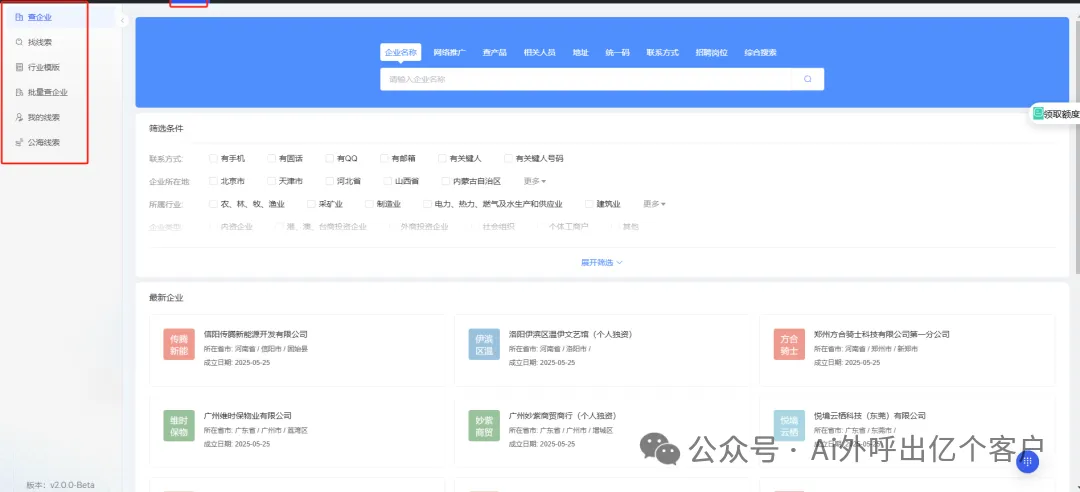Screen dimensions: 1080x492
Task: Click the 维时保物 company logo
Action: [x=179, y=426]
